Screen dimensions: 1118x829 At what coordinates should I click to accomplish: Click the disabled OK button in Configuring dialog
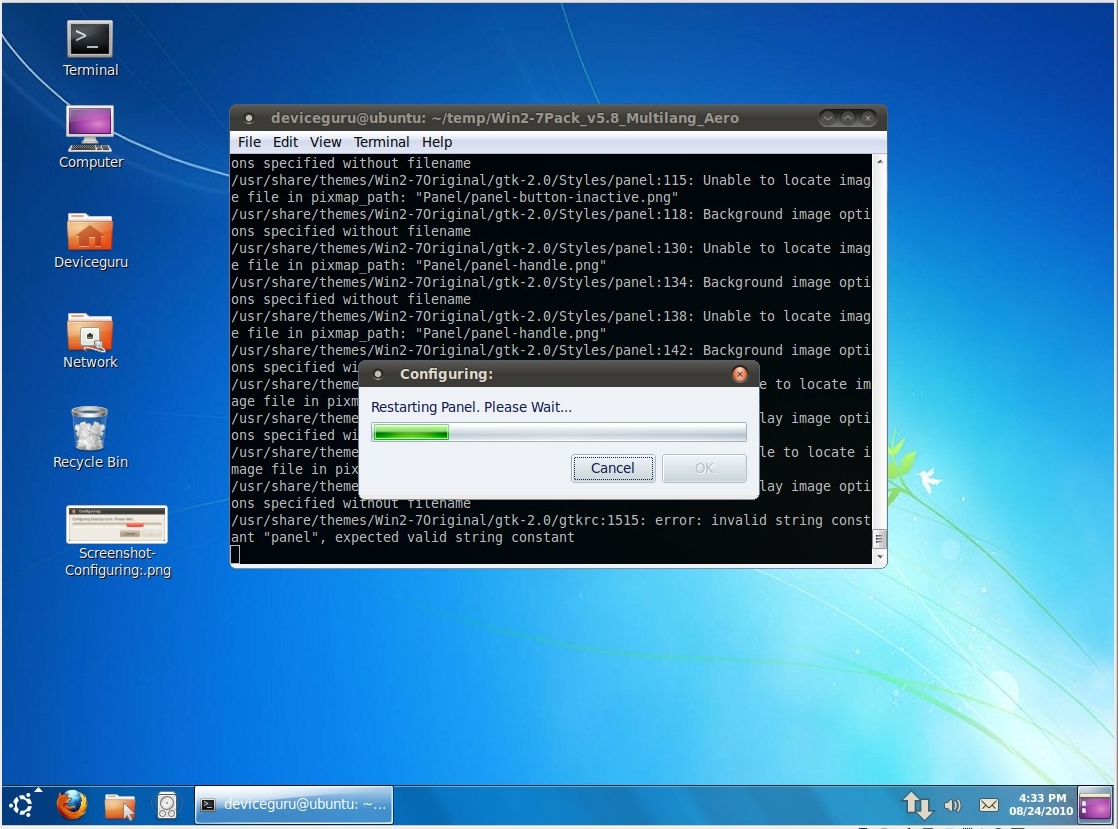click(704, 468)
